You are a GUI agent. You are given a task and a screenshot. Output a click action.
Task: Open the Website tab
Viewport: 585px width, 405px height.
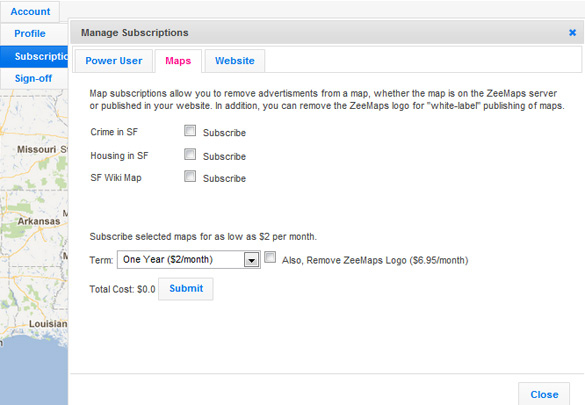click(x=235, y=61)
